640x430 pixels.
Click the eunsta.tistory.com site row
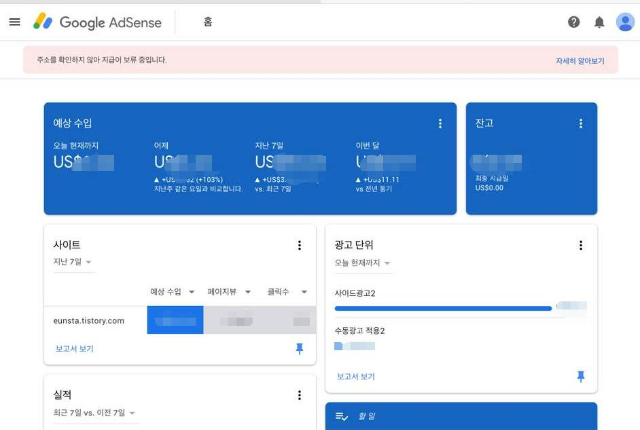point(180,320)
